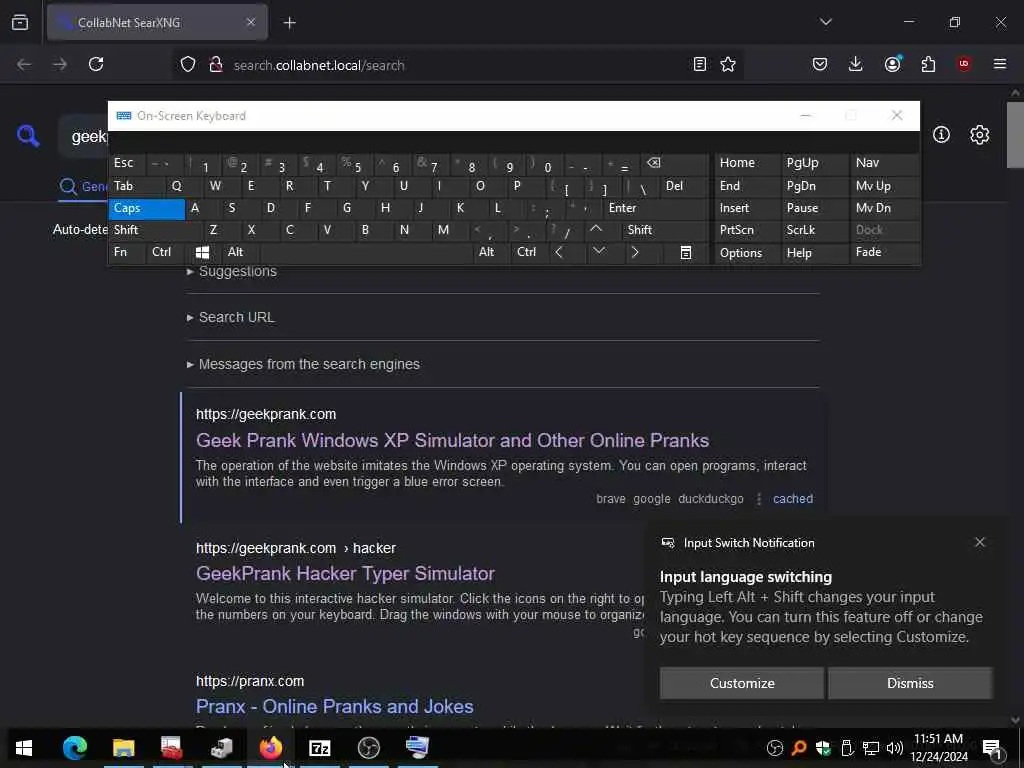Click the context menu key on the keyboard

(686, 253)
